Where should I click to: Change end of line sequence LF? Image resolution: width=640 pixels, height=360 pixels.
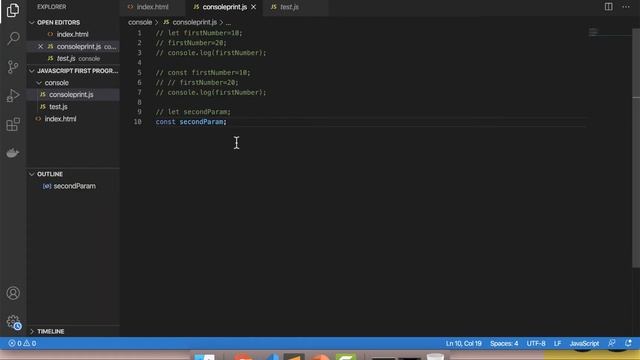pyautogui.click(x=557, y=343)
